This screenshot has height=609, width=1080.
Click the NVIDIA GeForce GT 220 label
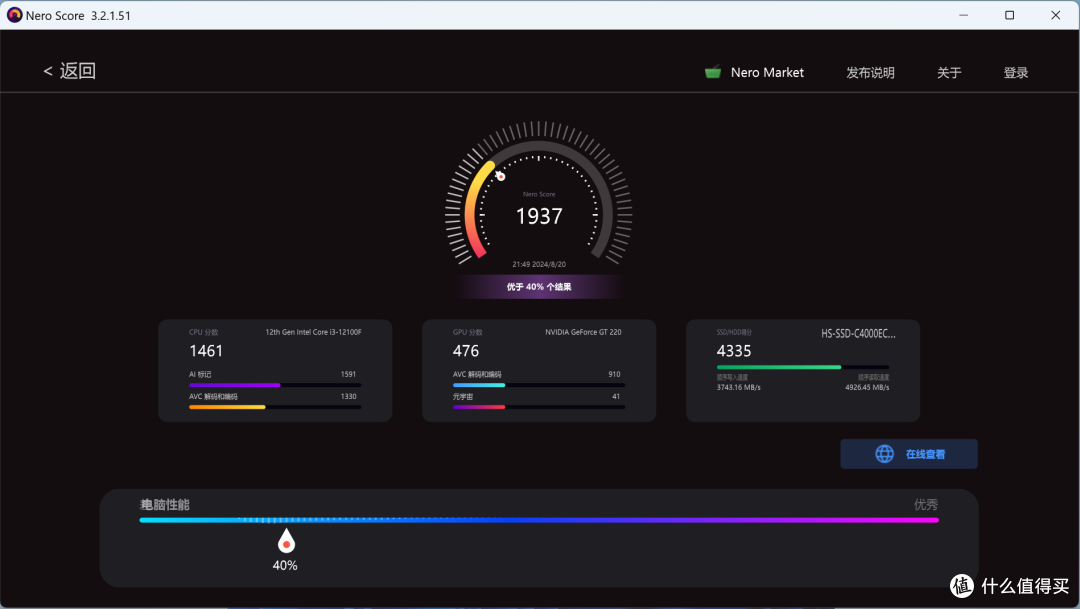pos(583,332)
